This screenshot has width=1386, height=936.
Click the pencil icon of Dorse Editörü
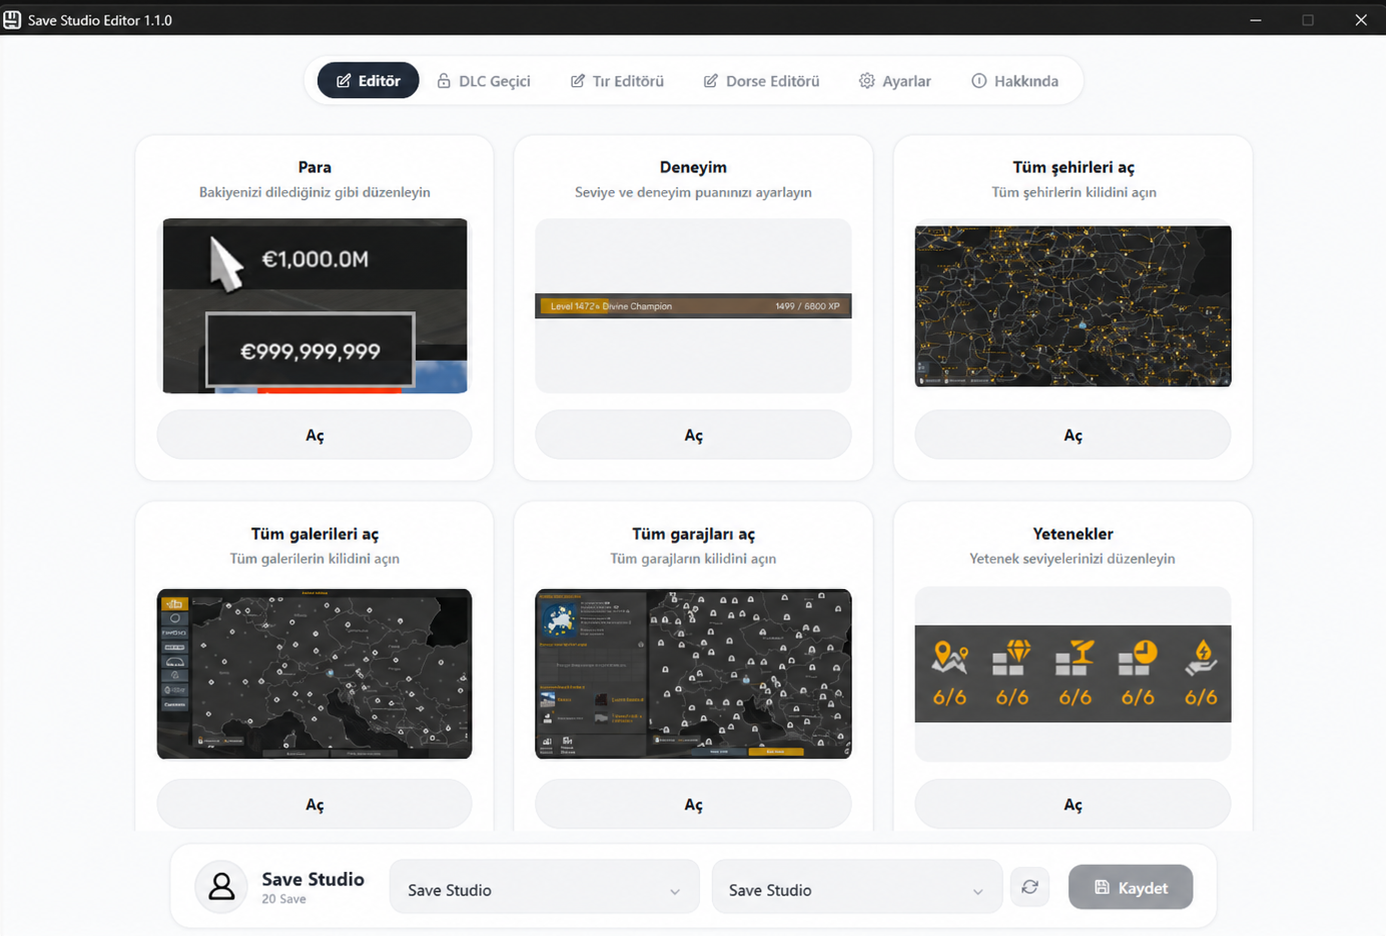(x=711, y=81)
